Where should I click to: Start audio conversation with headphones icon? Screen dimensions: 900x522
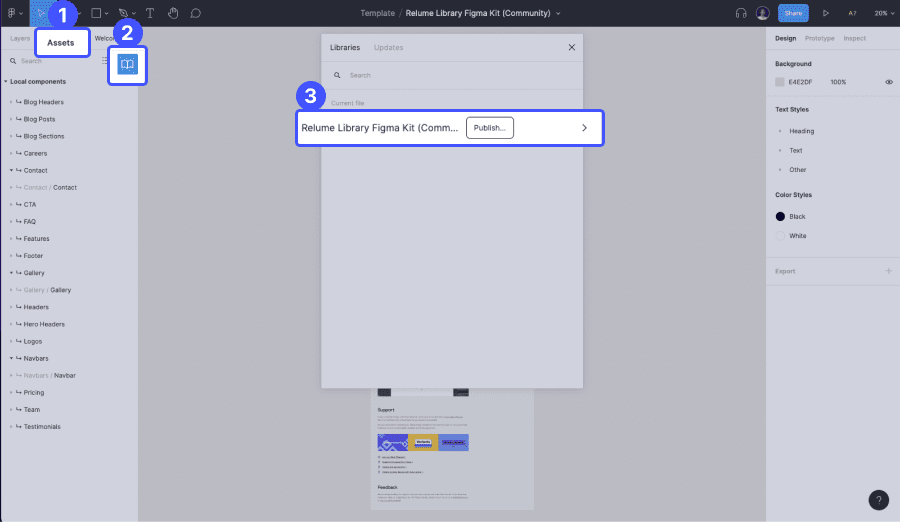741,13
